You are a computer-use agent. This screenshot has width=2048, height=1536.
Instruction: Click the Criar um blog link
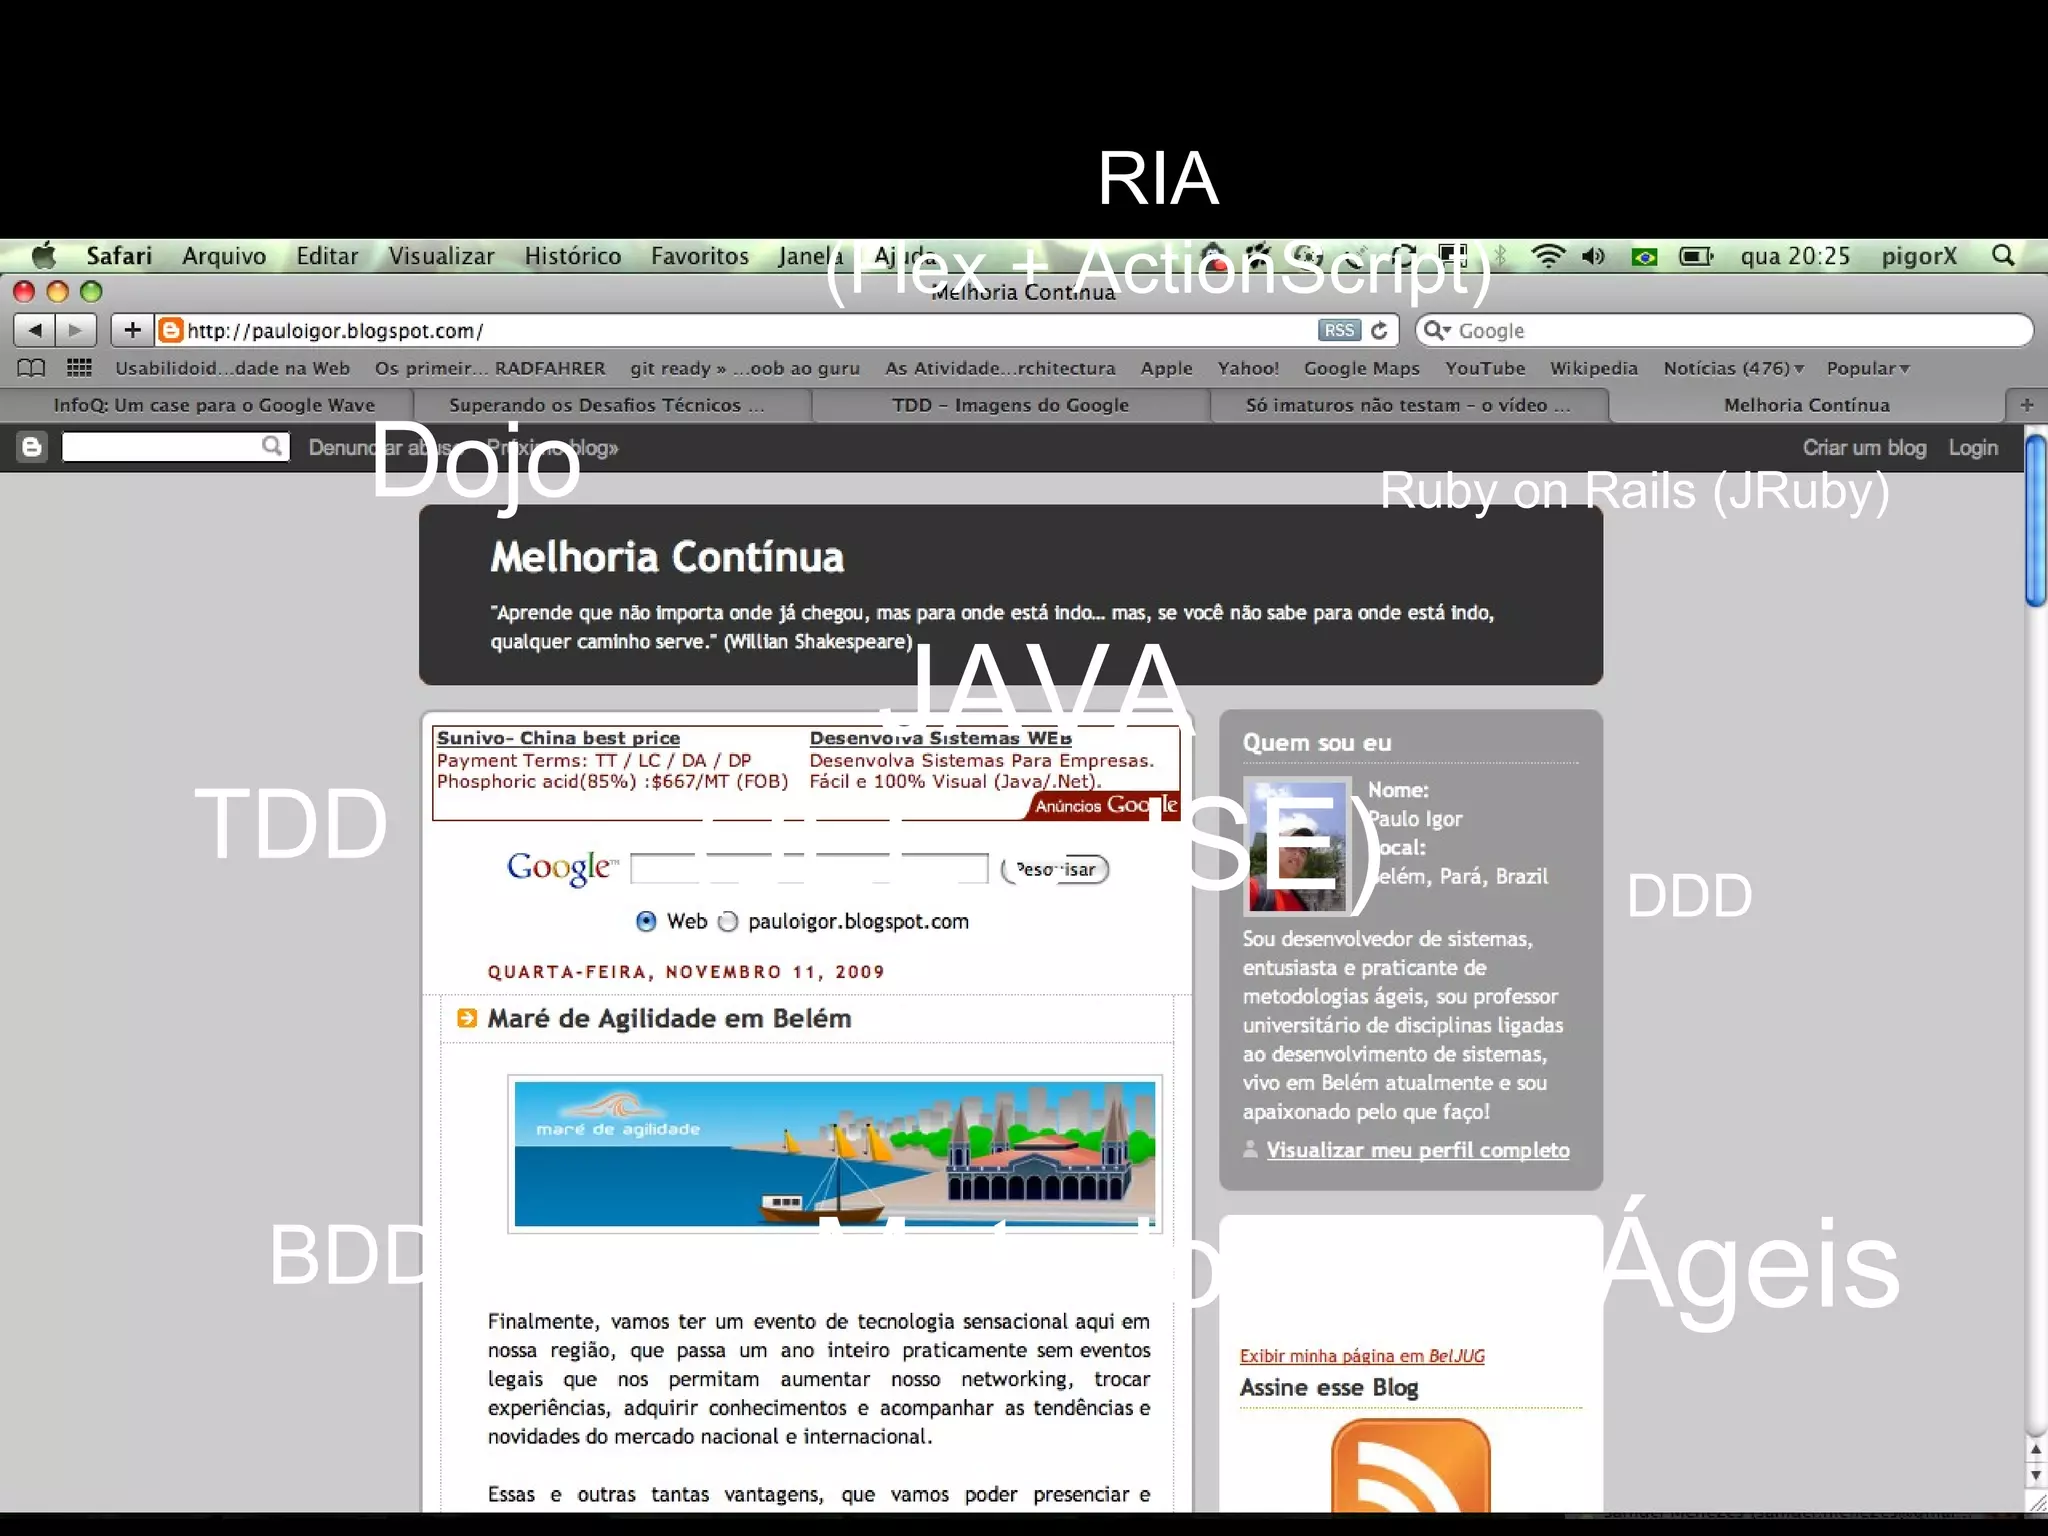tap(1864, 447)
